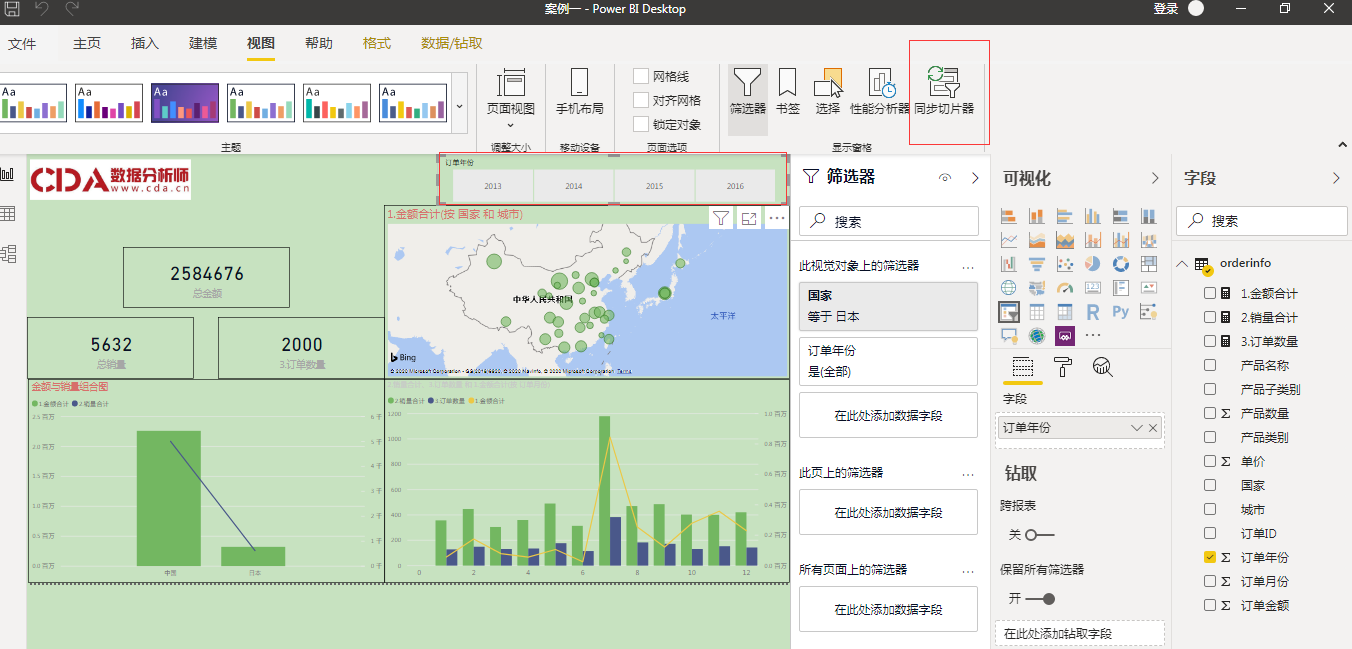Toggle filter pane visibility eye icon

[945, 178]
